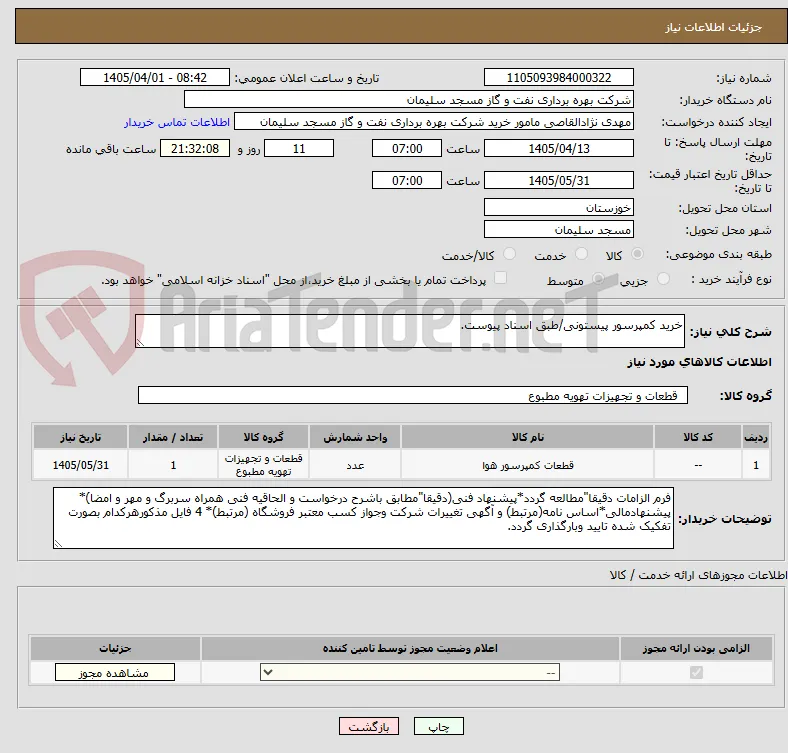Select the جزیی purchase type radio

(x=663, y=278)
